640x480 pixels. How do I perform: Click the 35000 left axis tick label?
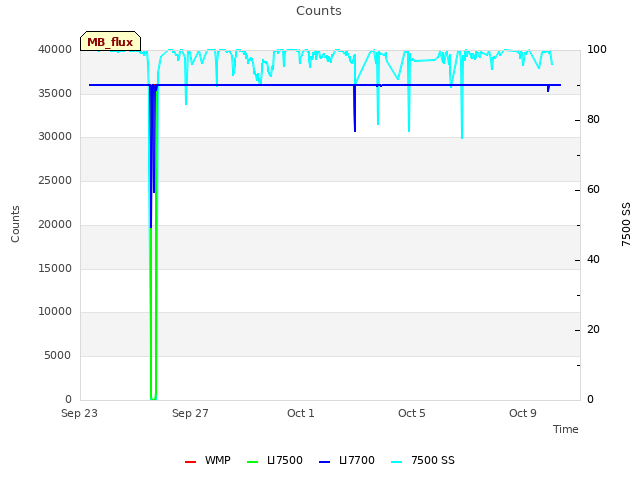pos(55,93)
